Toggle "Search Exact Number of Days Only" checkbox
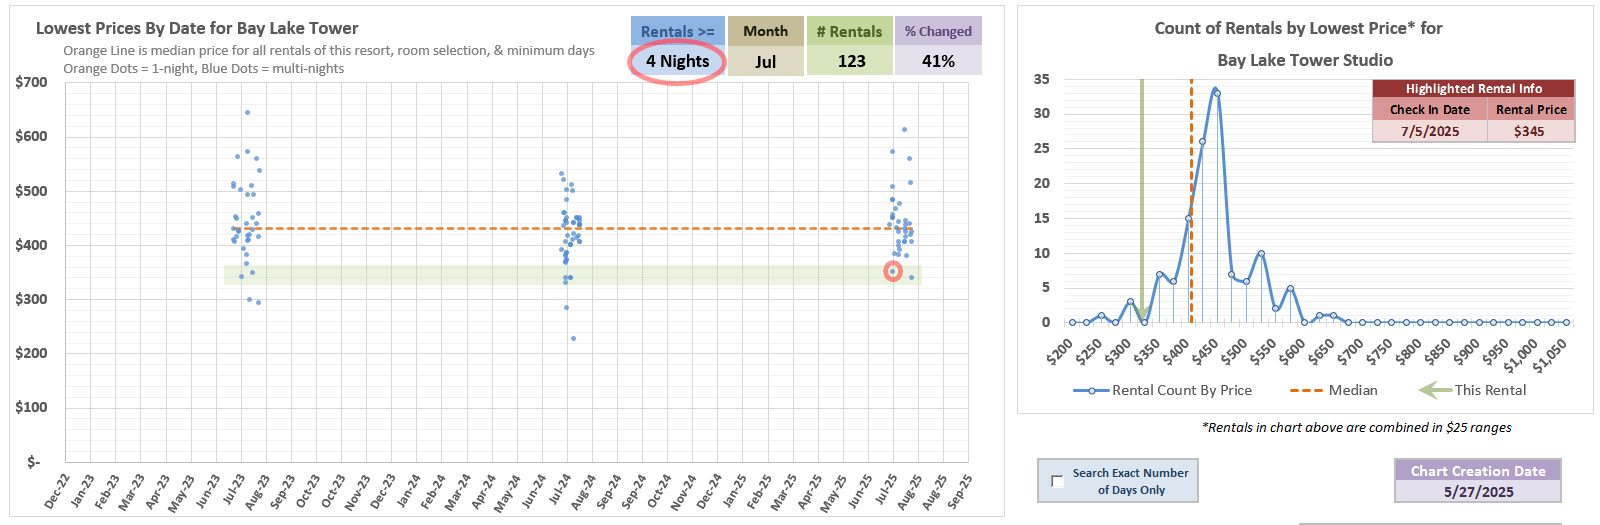The height and width of the screenshot is (525, 1600). coord(1057,481)
